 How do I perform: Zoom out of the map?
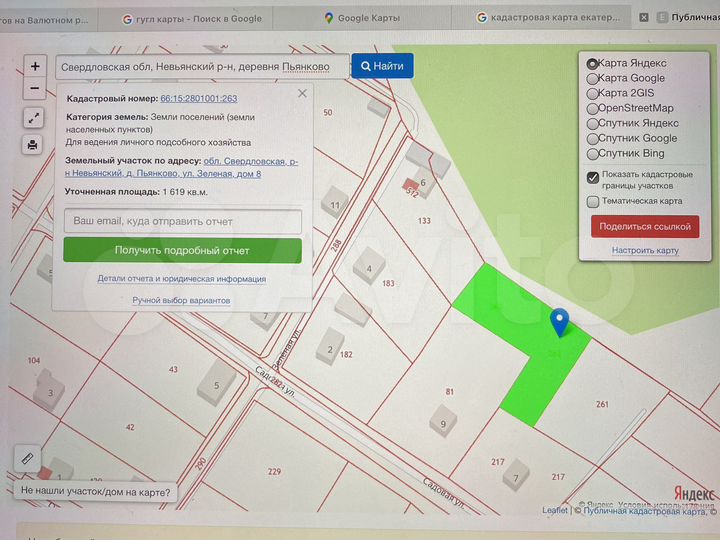[x=35, y=88]
